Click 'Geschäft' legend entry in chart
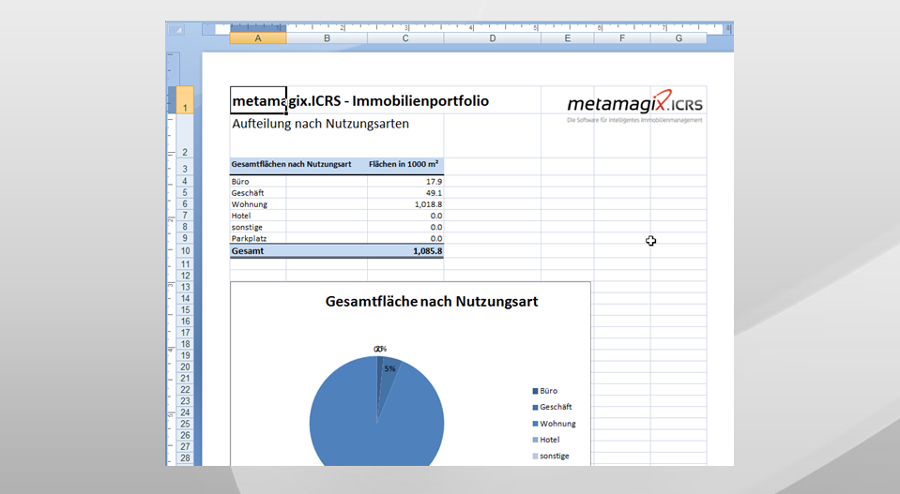The image size is (900, 494). [x=552, y=407]
